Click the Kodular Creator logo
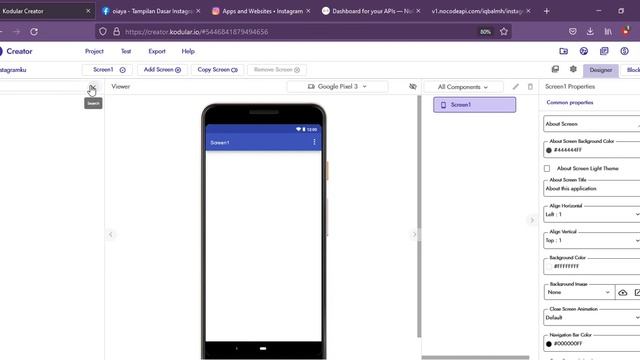Screen dimensions: 640x360 point(16,51)
